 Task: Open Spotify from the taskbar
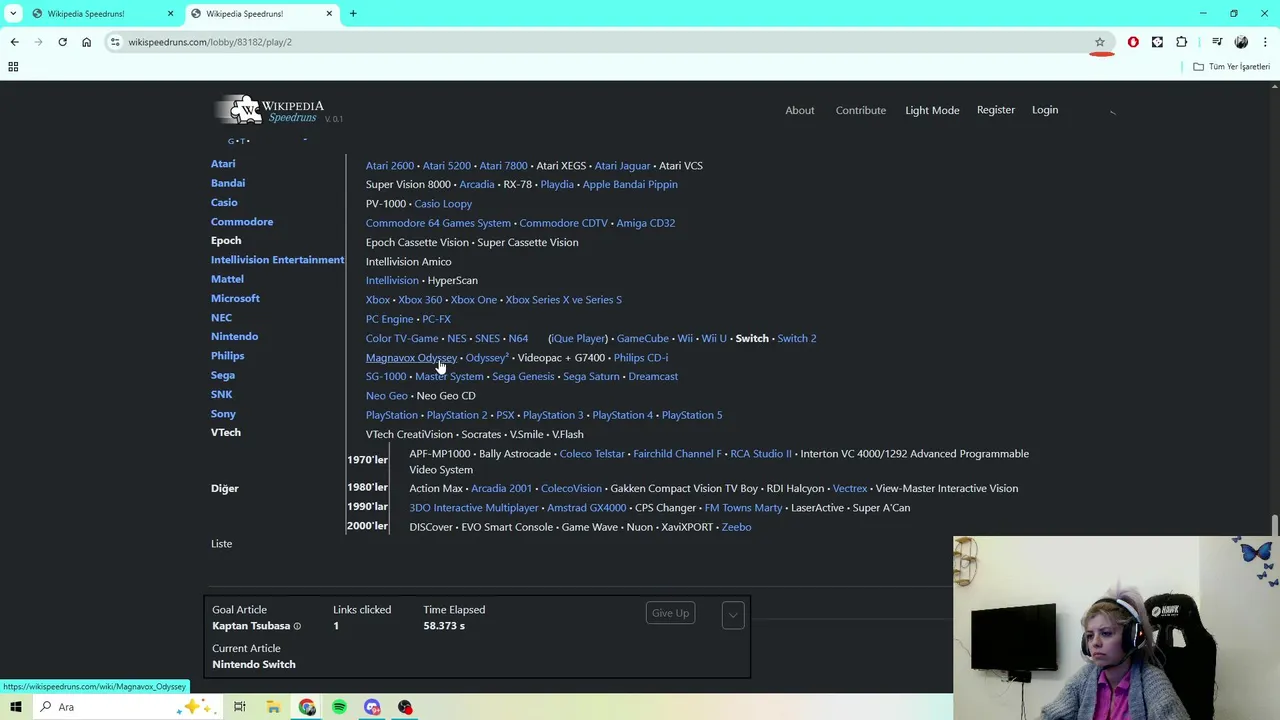pos(339,707)
